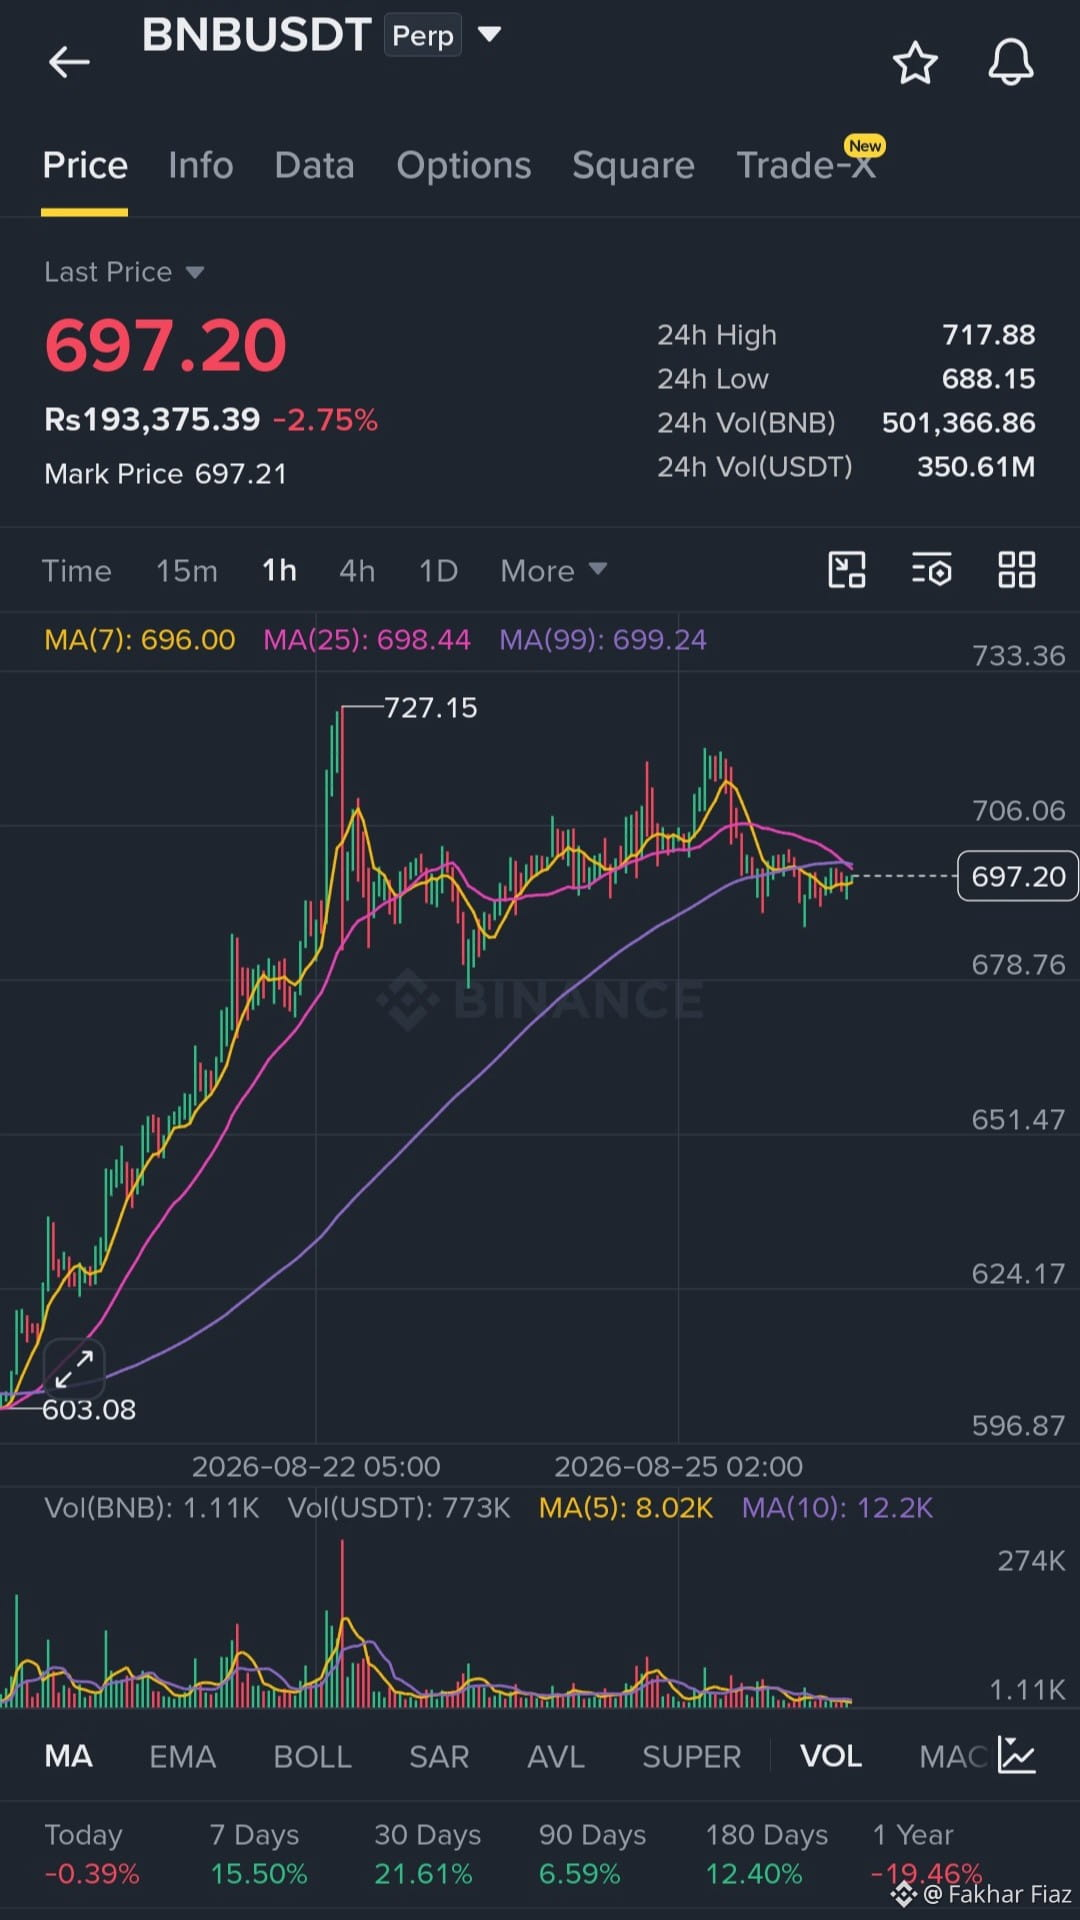This screenshot has height=1920, width=1080.
Task: Tap the volume MA(5): 8.02K legend
Action: [x=626, y=1507]
